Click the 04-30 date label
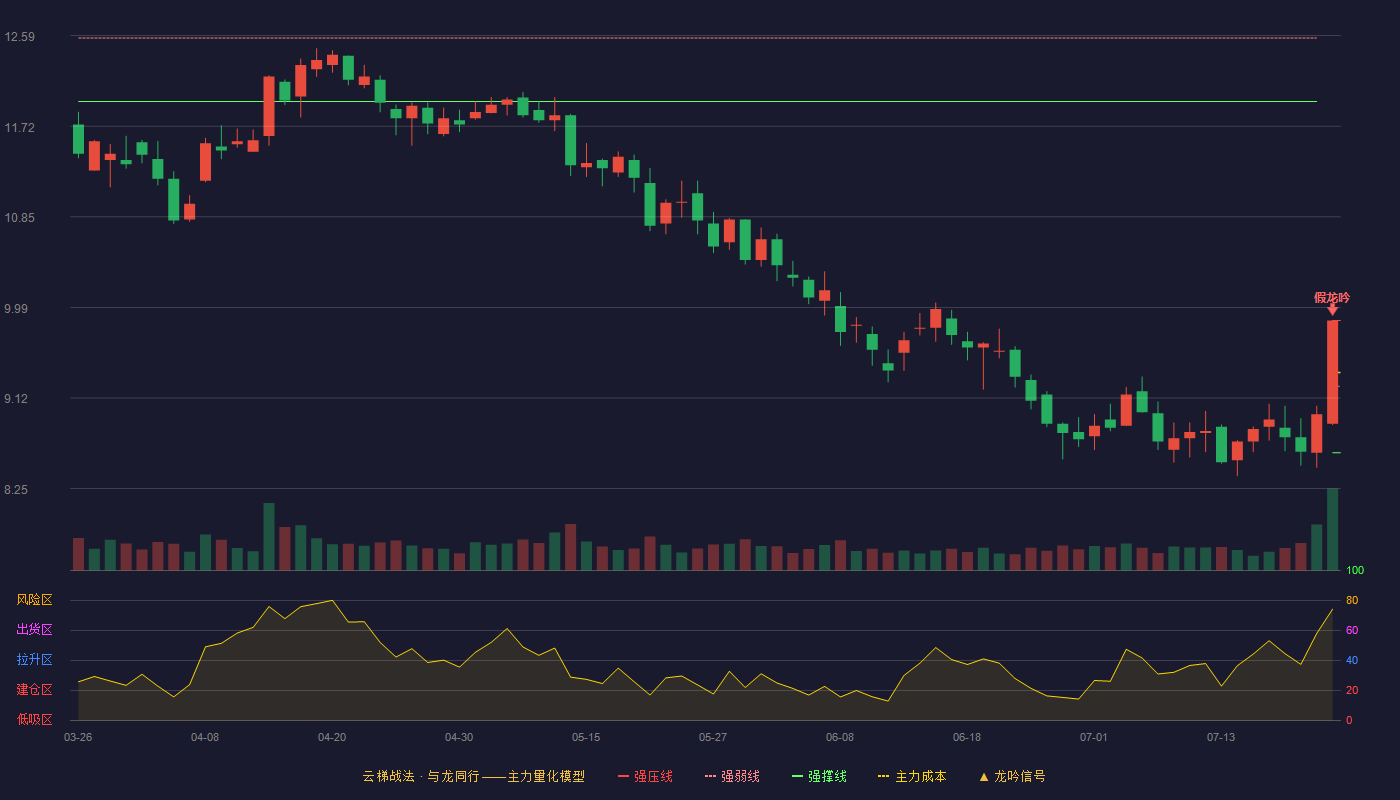Screen dimensions: 1400x800 point(459,737)
